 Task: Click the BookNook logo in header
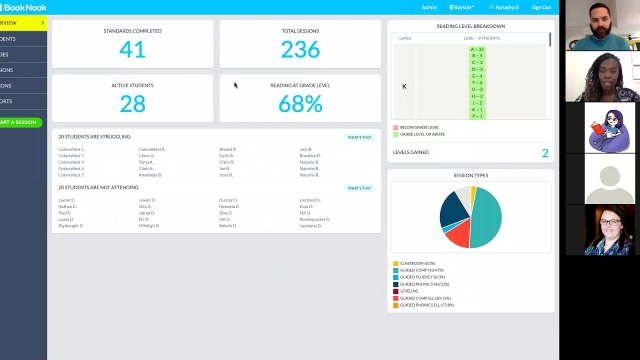(23, 7)
